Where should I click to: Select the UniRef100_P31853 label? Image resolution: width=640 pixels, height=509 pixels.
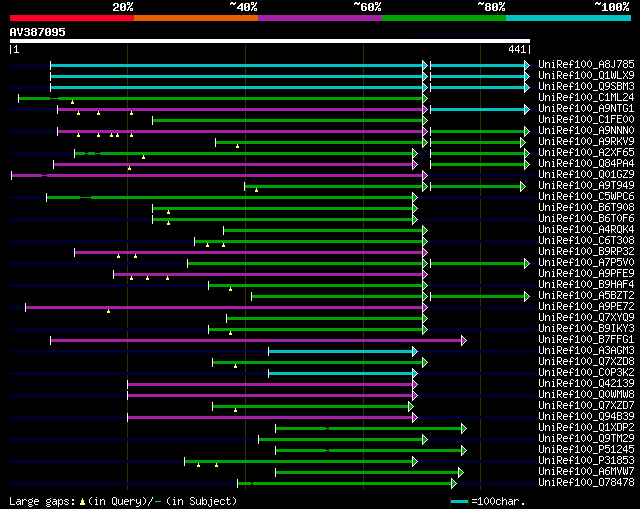[586, 461]
